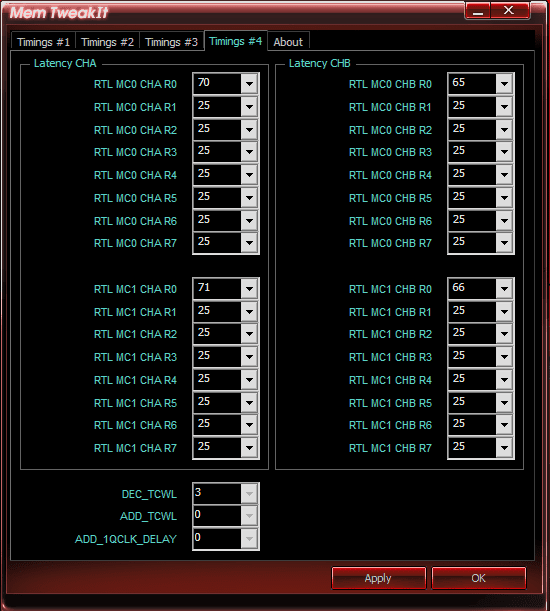The height and width of the screenshot is (611, 550).
Task: Expand the RTL MC0 CHB R7 dropdown
Action: coord(504,243)
